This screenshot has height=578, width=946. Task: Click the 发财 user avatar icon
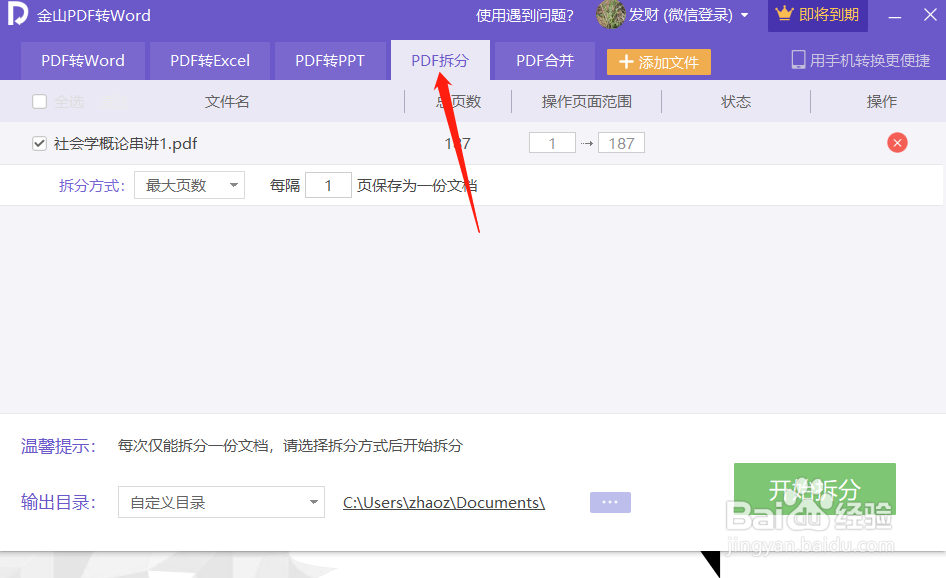[x=611, y=15]
